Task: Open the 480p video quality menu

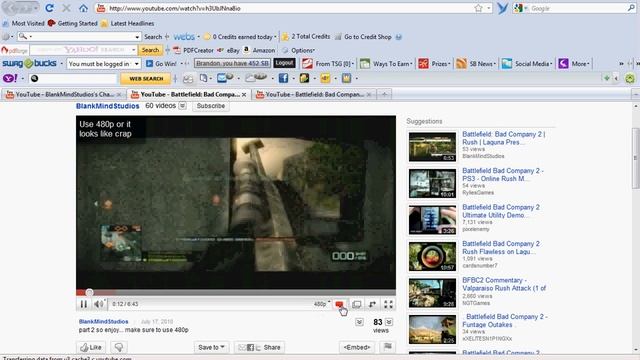Action: point(322,304)
